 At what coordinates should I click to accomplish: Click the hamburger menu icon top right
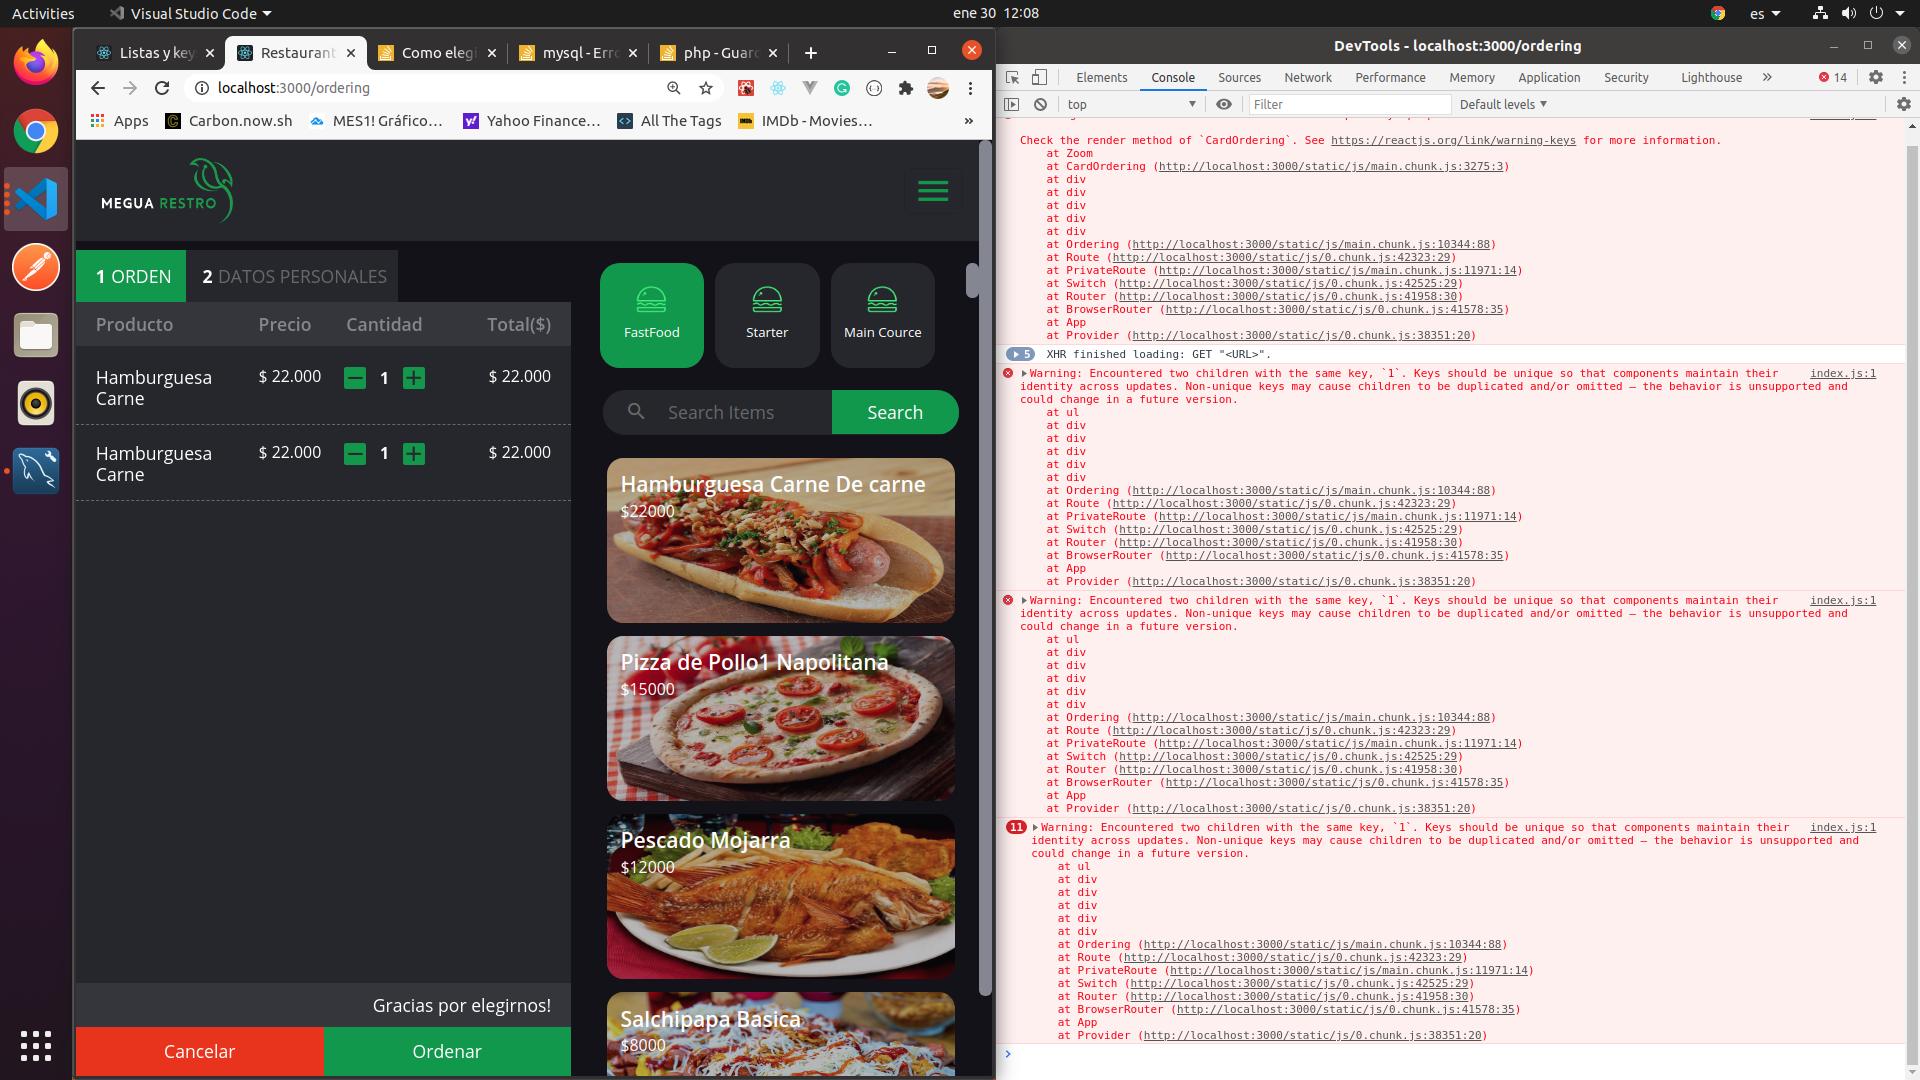tap(932, 191)
